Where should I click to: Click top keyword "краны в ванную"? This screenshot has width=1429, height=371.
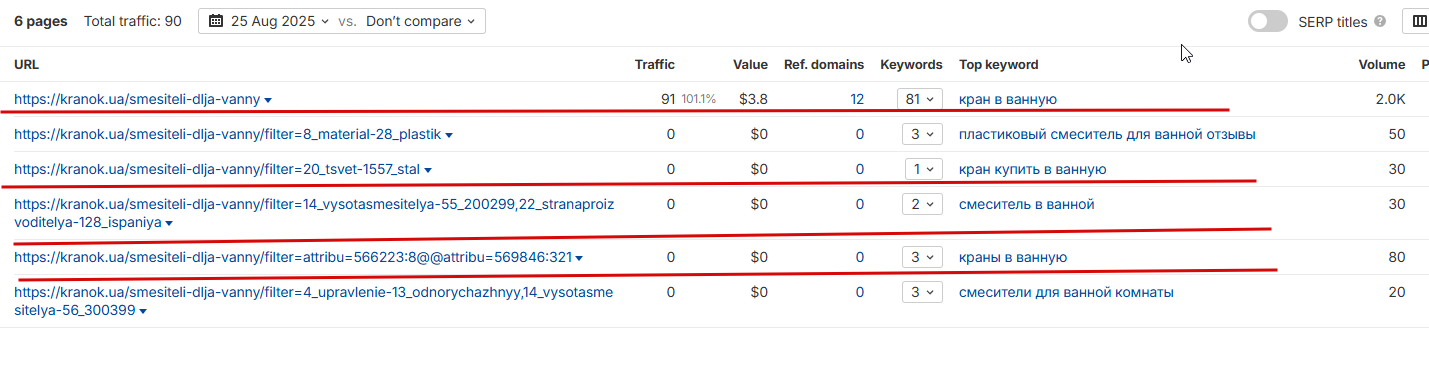tap(1013, 257)
